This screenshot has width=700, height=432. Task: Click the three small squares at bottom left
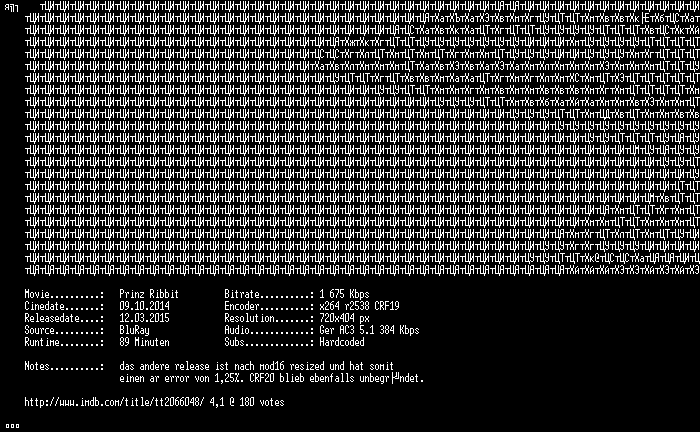tap(12, 426)
